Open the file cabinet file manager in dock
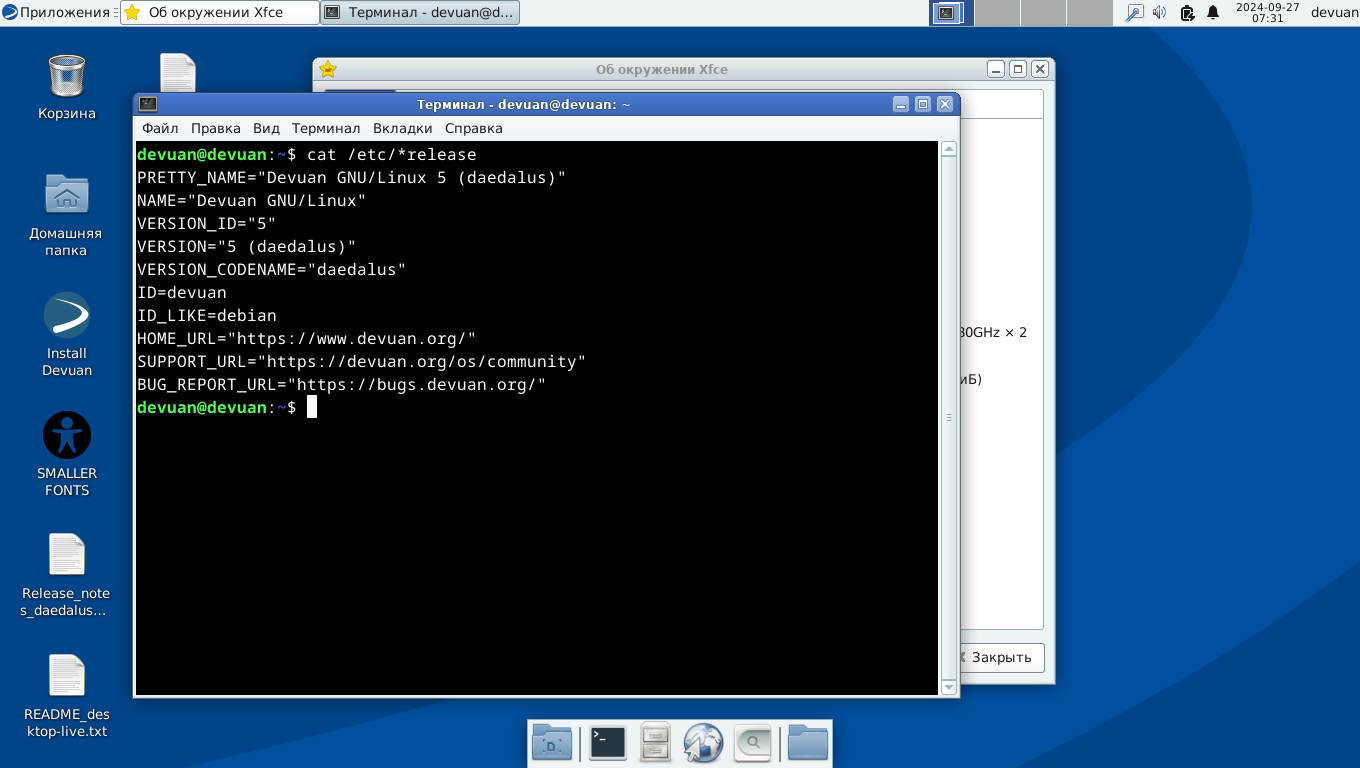 pos(655,743)
